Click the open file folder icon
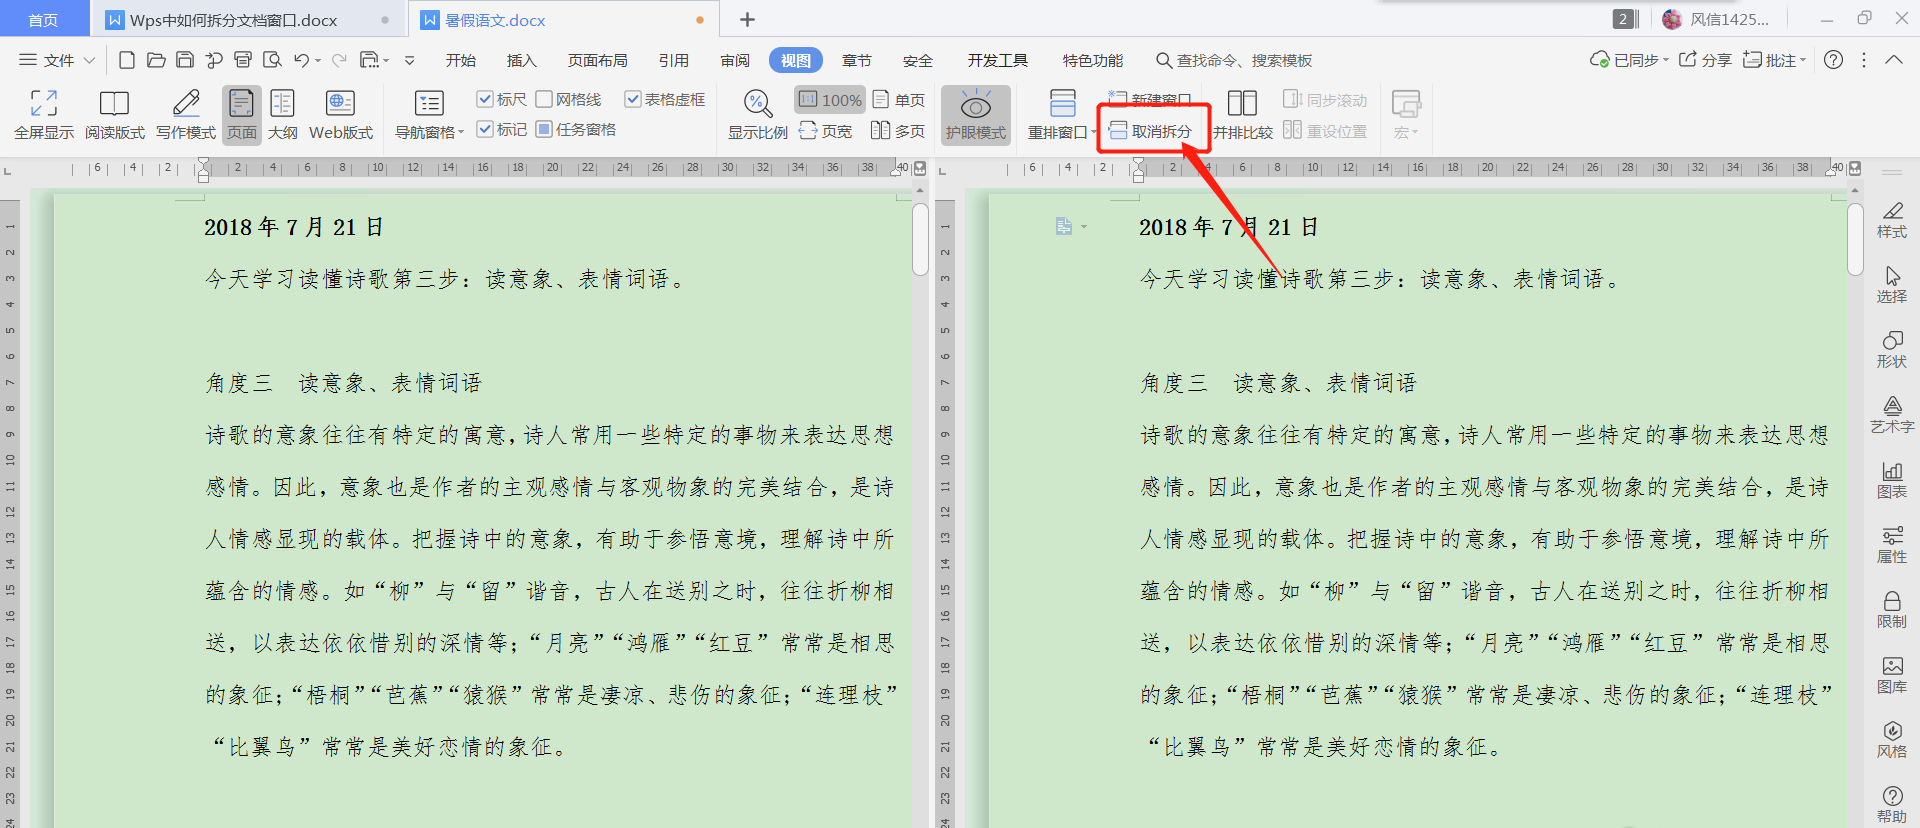The image size is (1920, 828). (x=156, y=60)
